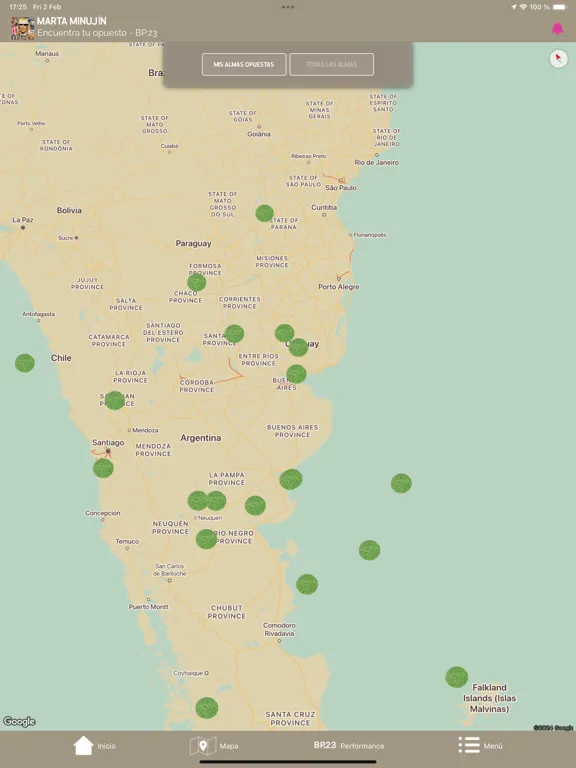
Task: Tap the Córdoba Province label
Action: click(196, 386)
